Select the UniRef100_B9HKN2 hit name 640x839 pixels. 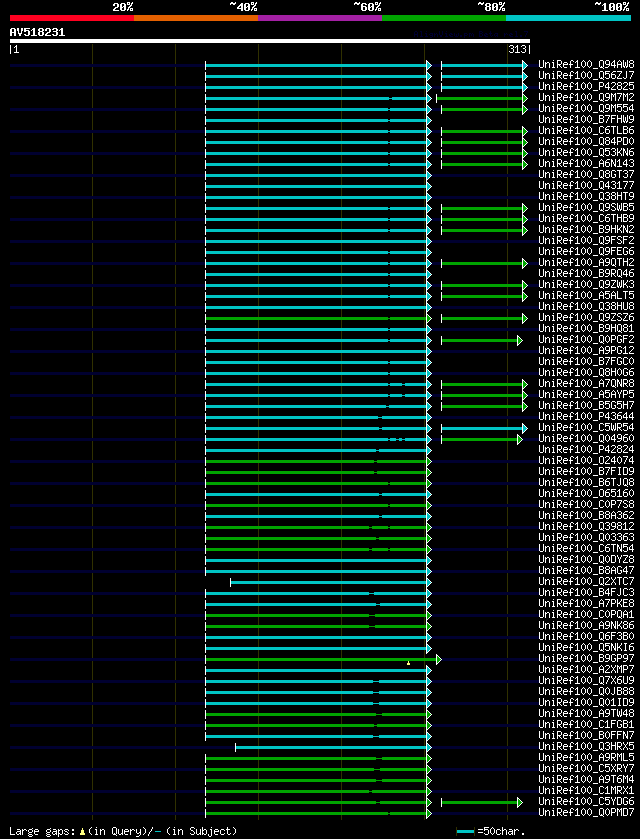[x=586, y=230]
